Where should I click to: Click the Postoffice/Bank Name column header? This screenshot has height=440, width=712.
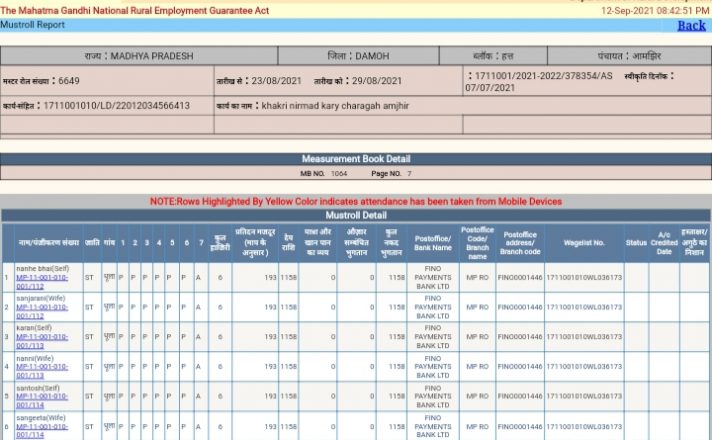pos(433,243)
